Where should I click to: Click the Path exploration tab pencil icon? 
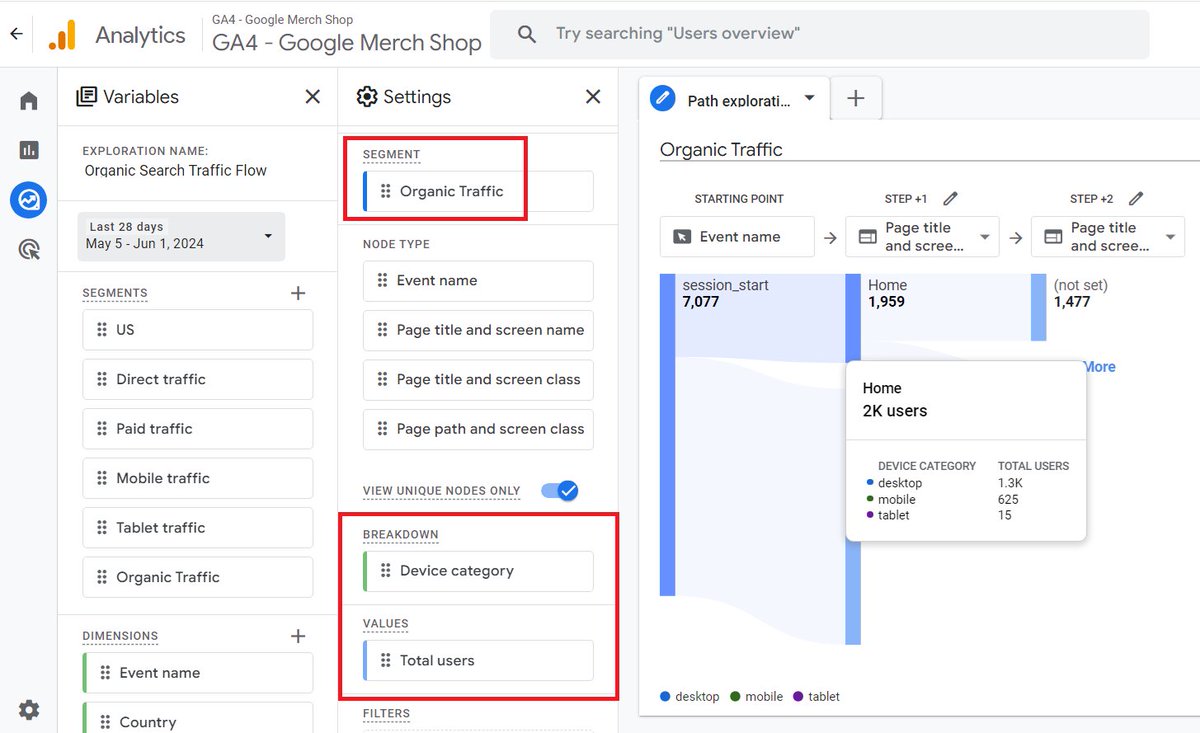coord(662,98)
